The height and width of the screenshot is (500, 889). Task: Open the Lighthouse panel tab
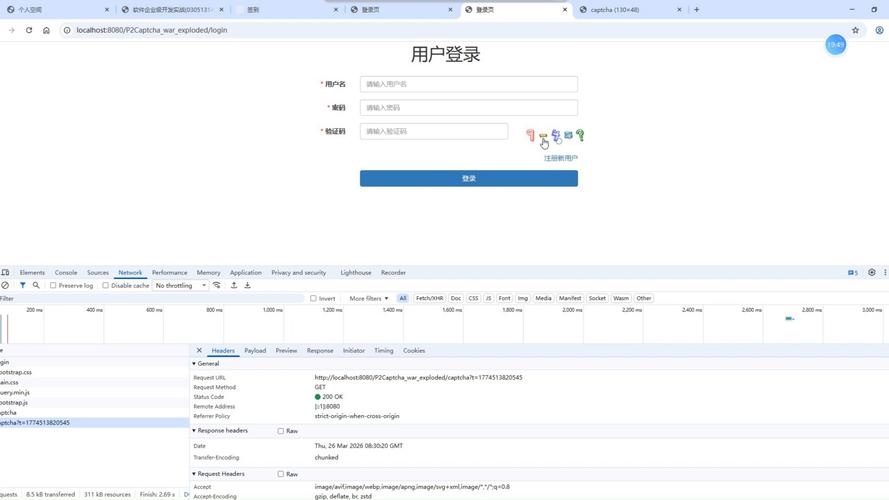coord(355,273)
